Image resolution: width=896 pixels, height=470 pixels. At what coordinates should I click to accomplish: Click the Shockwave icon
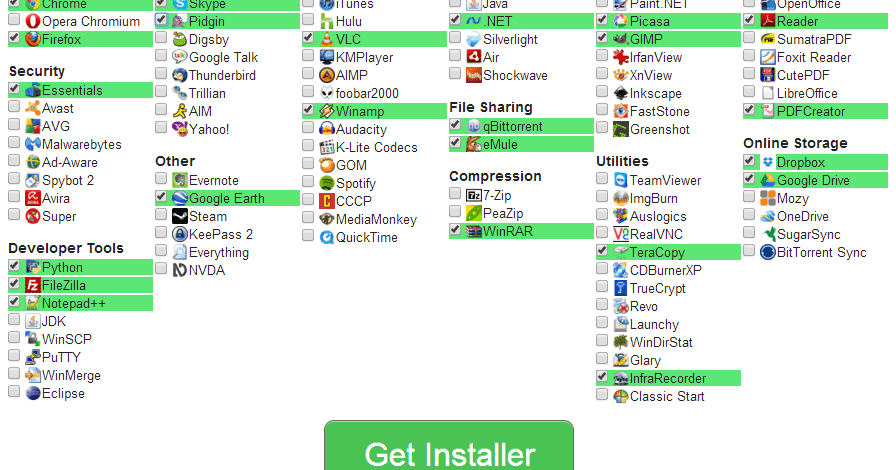[x=474, y=75]
